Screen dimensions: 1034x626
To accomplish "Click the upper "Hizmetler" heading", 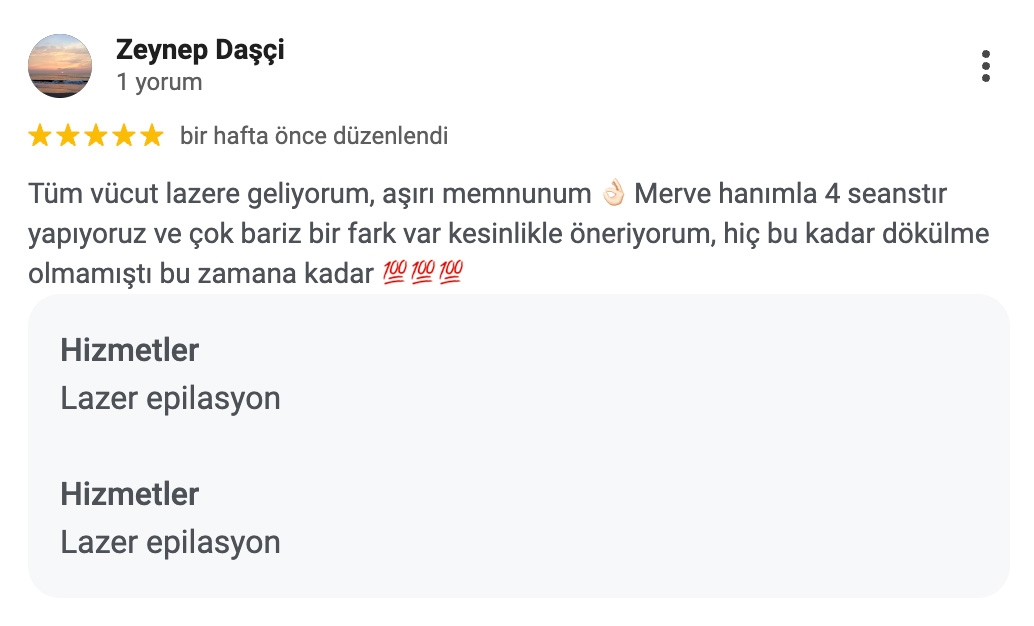I will coord(130,350).
